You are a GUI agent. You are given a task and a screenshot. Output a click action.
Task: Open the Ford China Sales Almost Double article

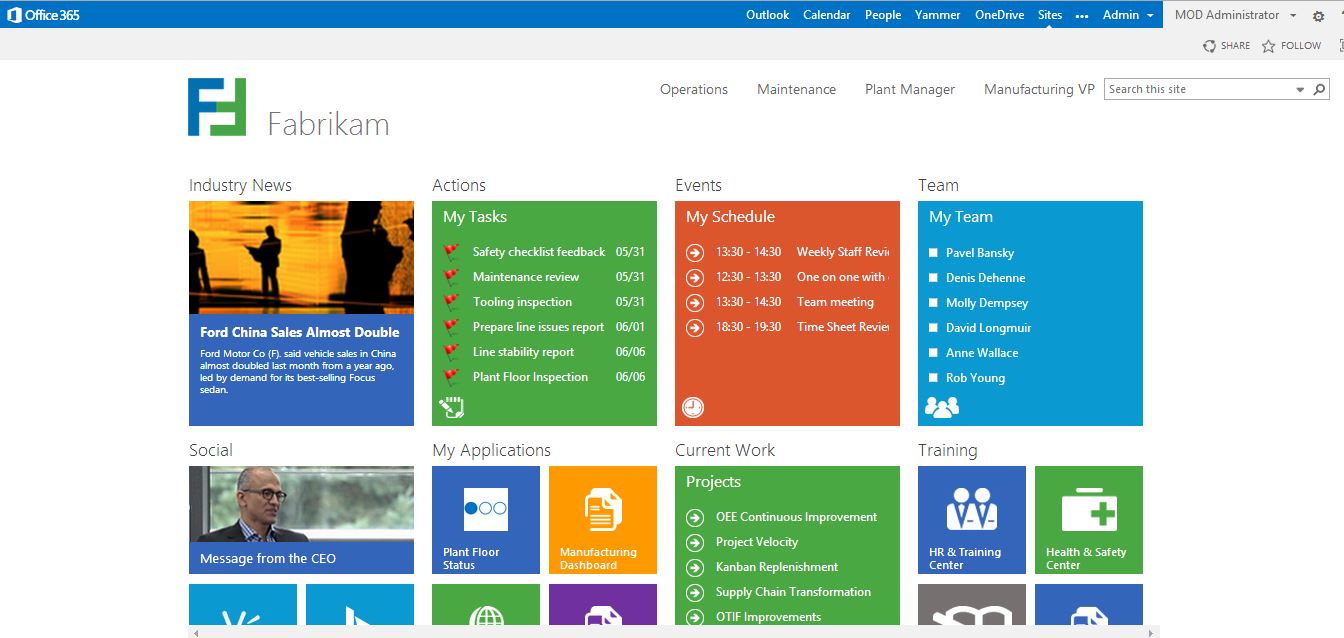[x=300, y=332]
